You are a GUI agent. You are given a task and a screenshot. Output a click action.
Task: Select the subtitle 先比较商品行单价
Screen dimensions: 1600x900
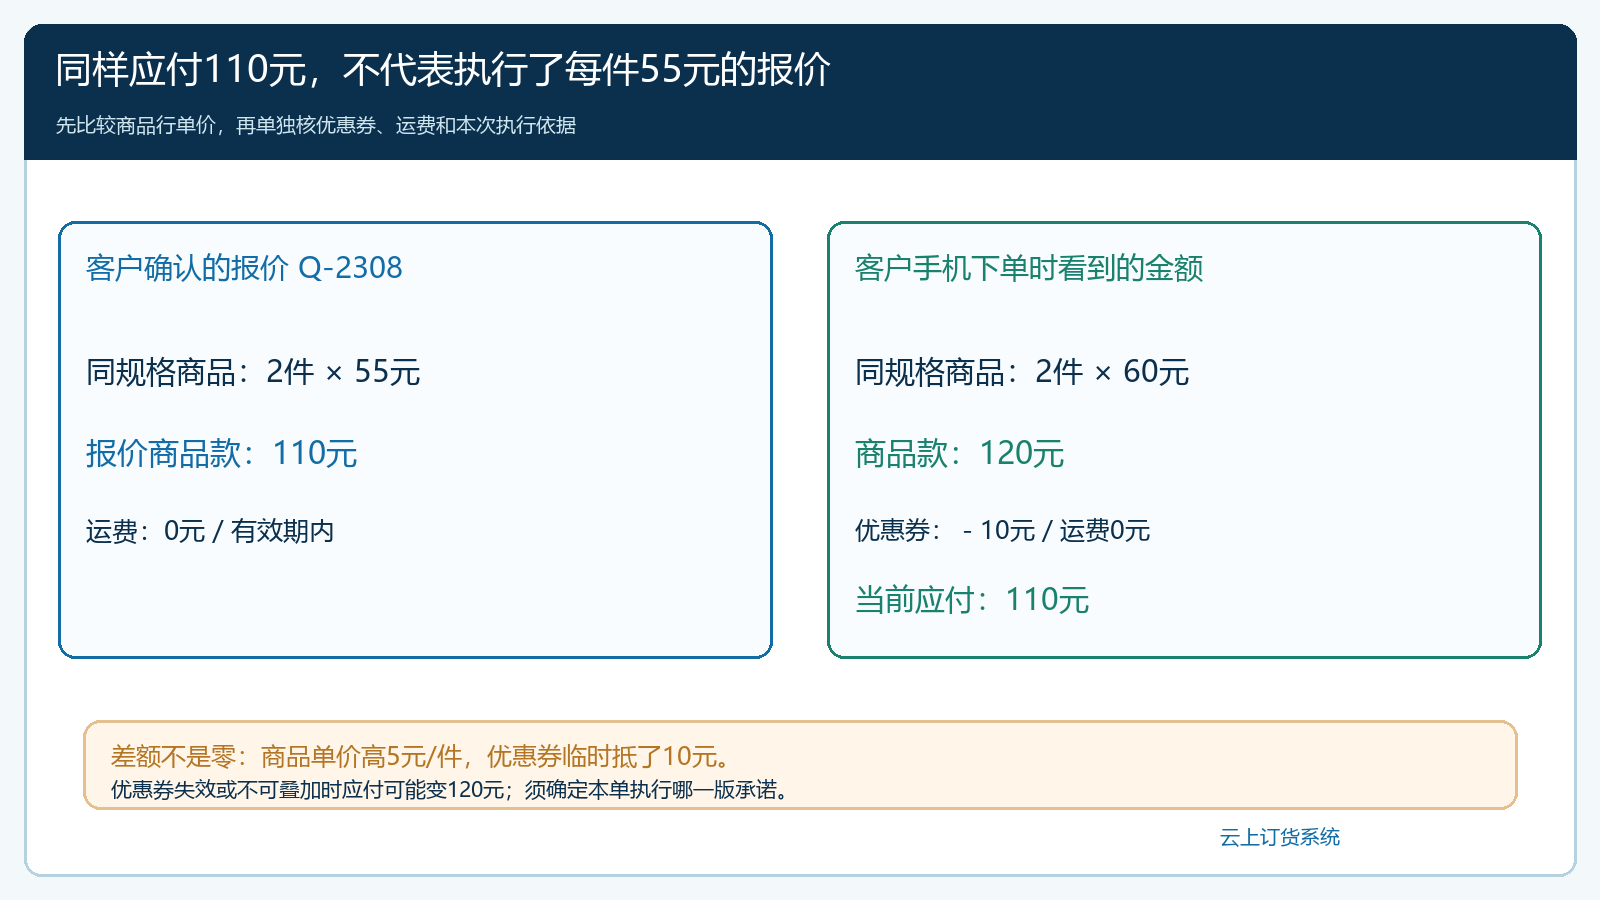click(315, 125)
